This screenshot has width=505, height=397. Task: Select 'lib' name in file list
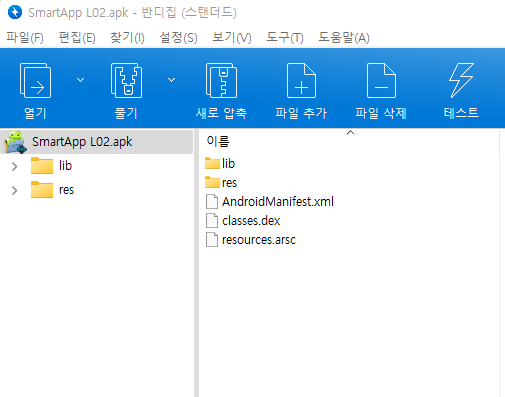click(x=228, y=163)
